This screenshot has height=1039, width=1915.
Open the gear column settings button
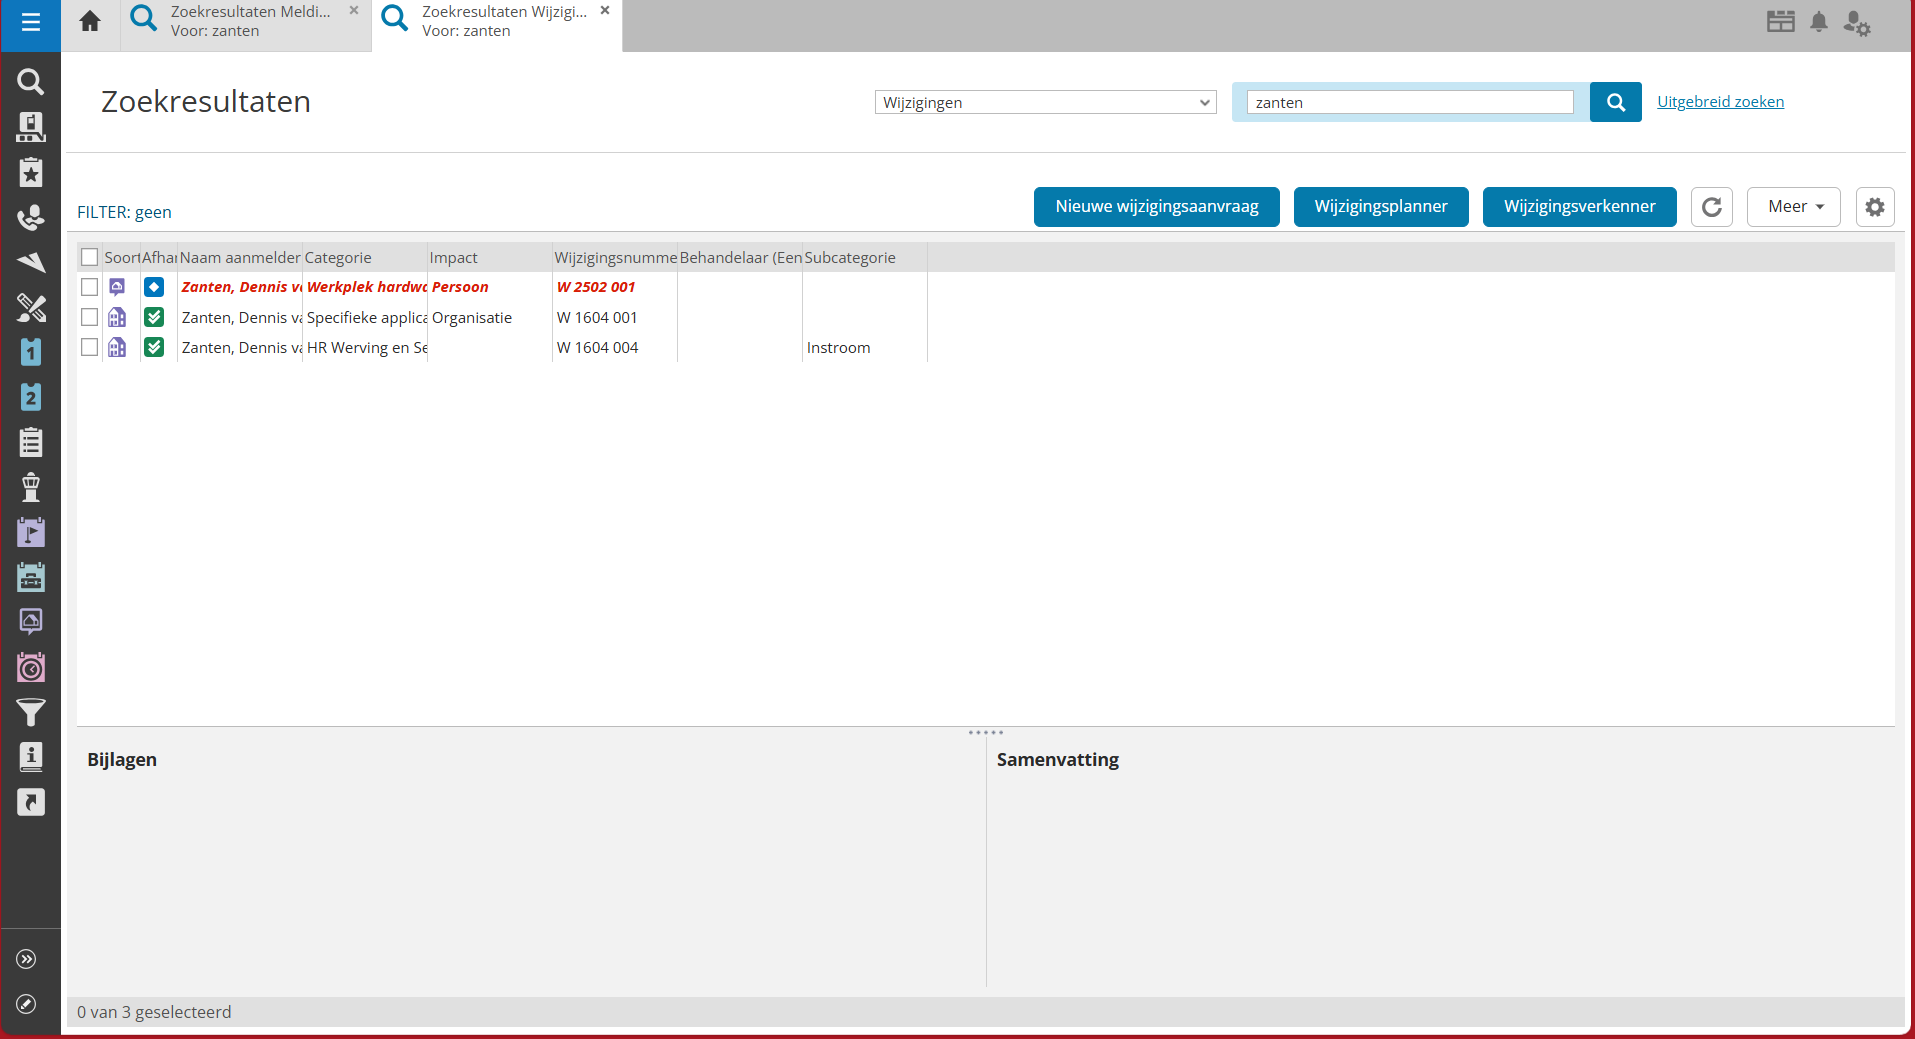click(1874, 207)
